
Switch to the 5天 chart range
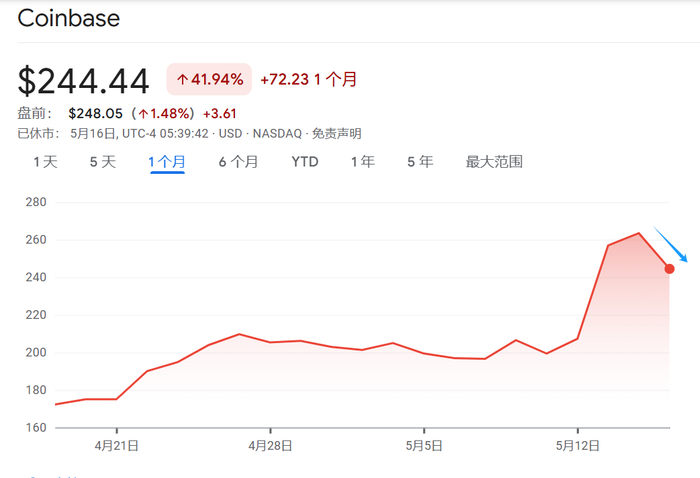pos(103,162)
